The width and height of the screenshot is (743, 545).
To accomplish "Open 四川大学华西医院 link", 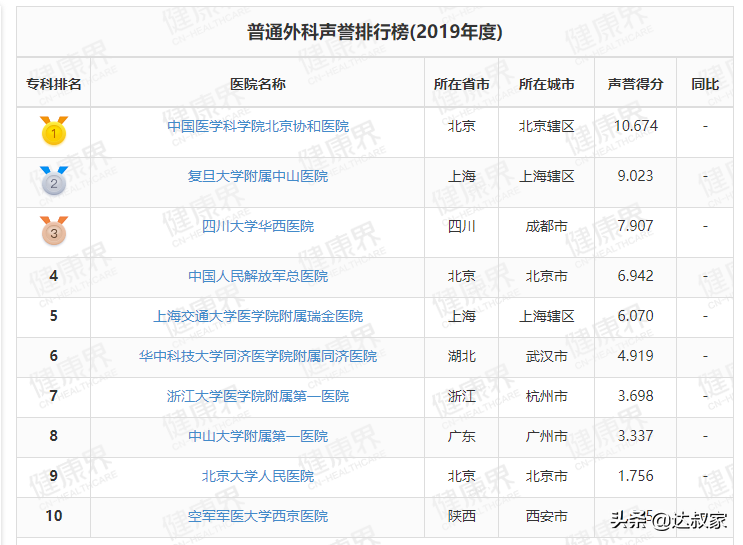I will click(x=258, y=226).
